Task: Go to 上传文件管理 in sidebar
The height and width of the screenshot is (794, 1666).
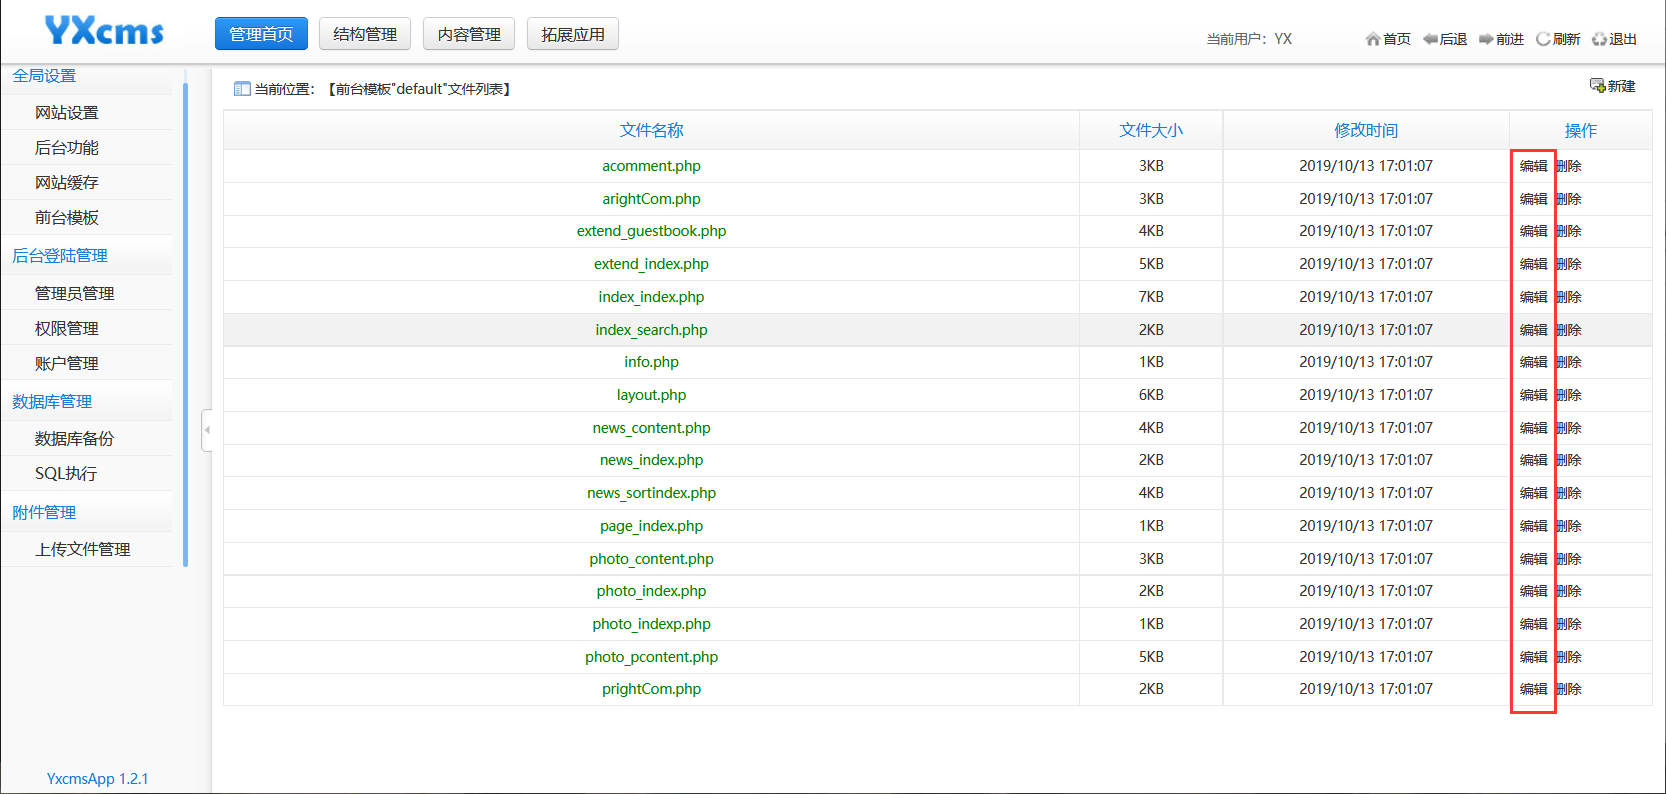Action: pyautogui.click(x=83, y=550)
